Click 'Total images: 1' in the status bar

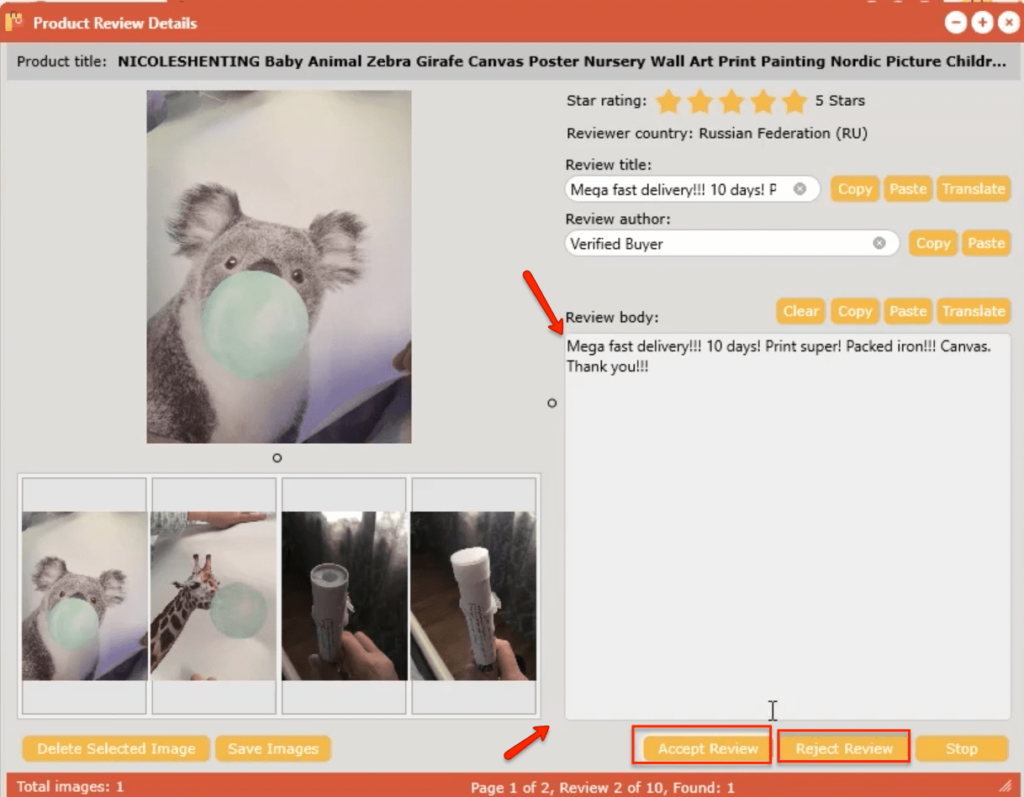coord(70,787)
